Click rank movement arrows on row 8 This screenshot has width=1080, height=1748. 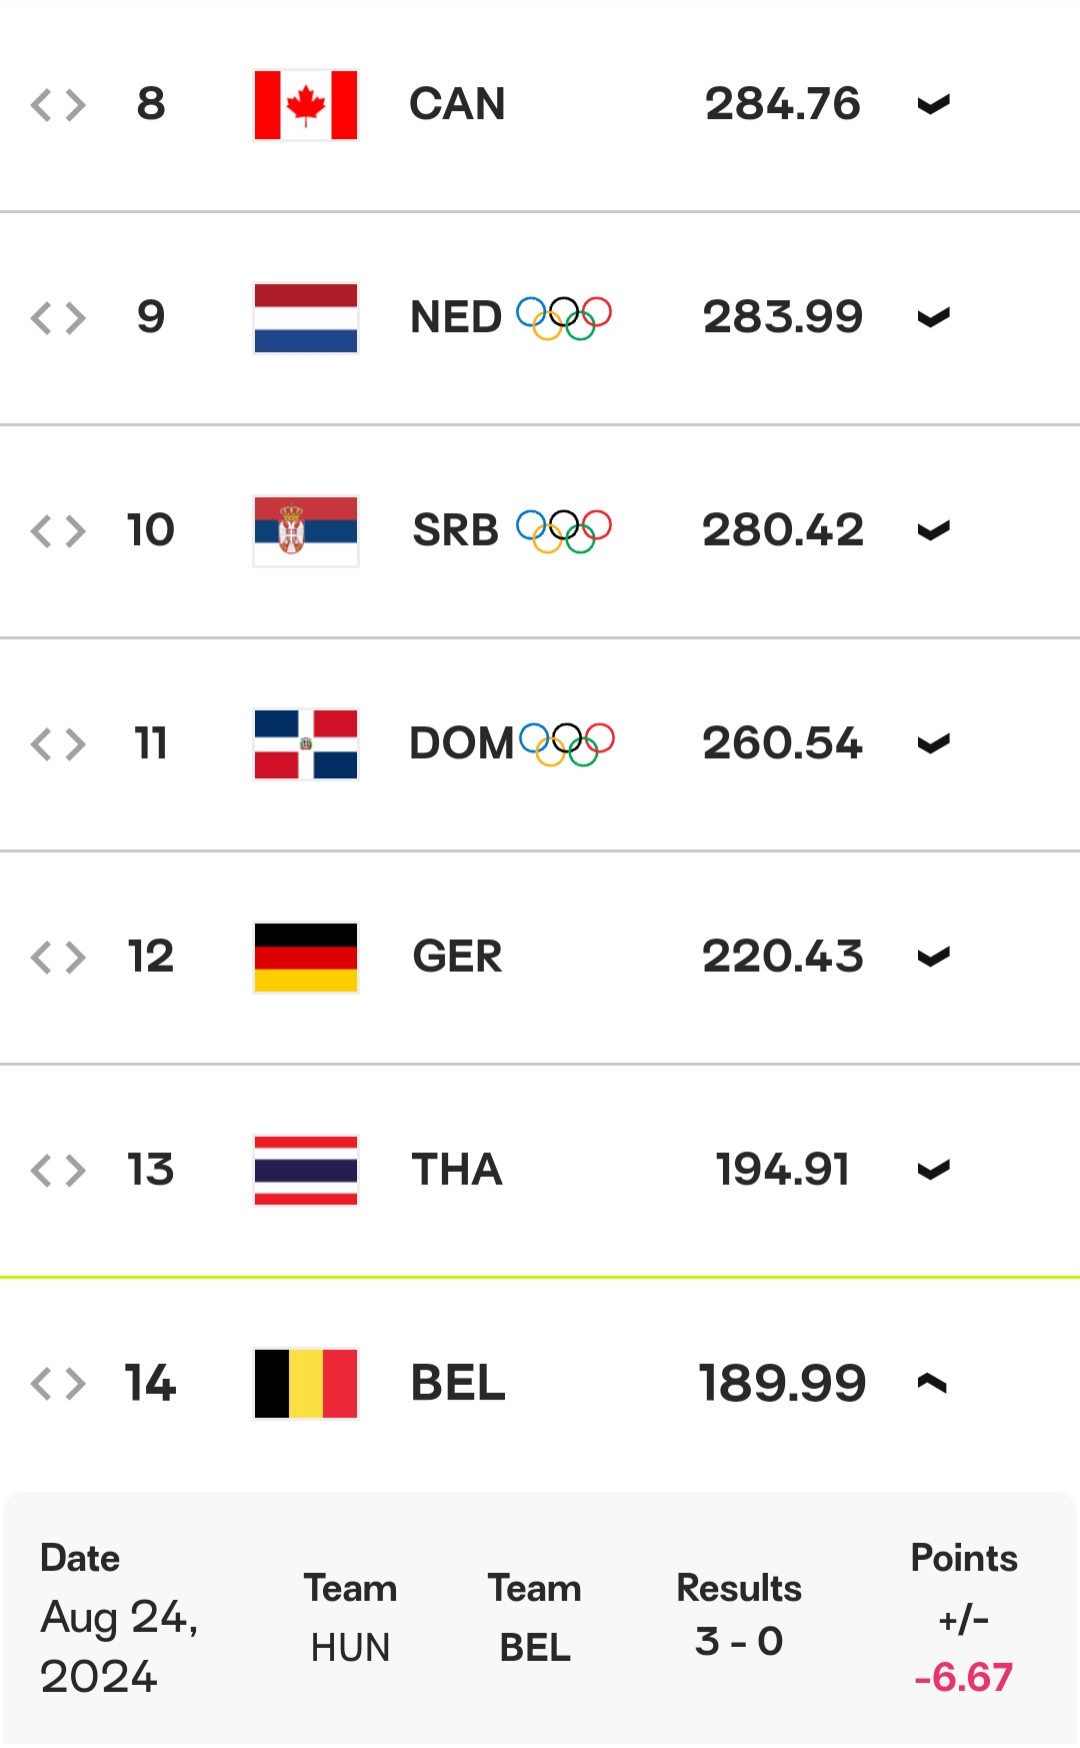tap(58, 105)
